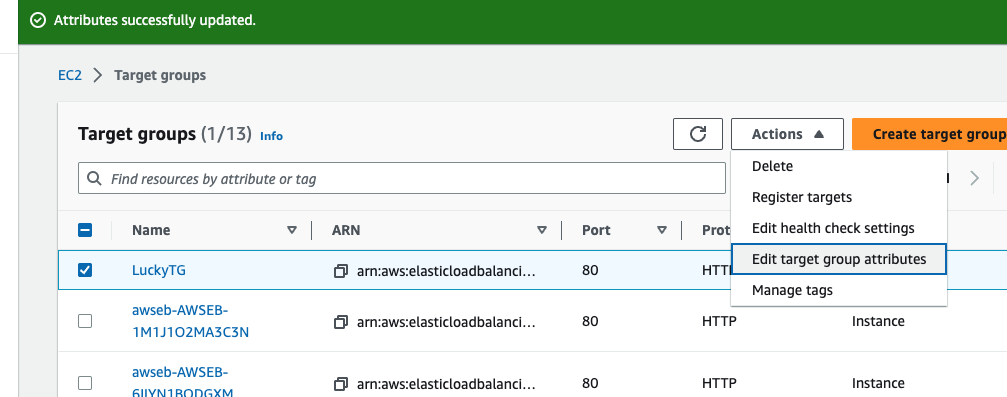Copy ARN icon in awseb-AWSEB-6IIYN1BODGXM row

coord(340,384)
